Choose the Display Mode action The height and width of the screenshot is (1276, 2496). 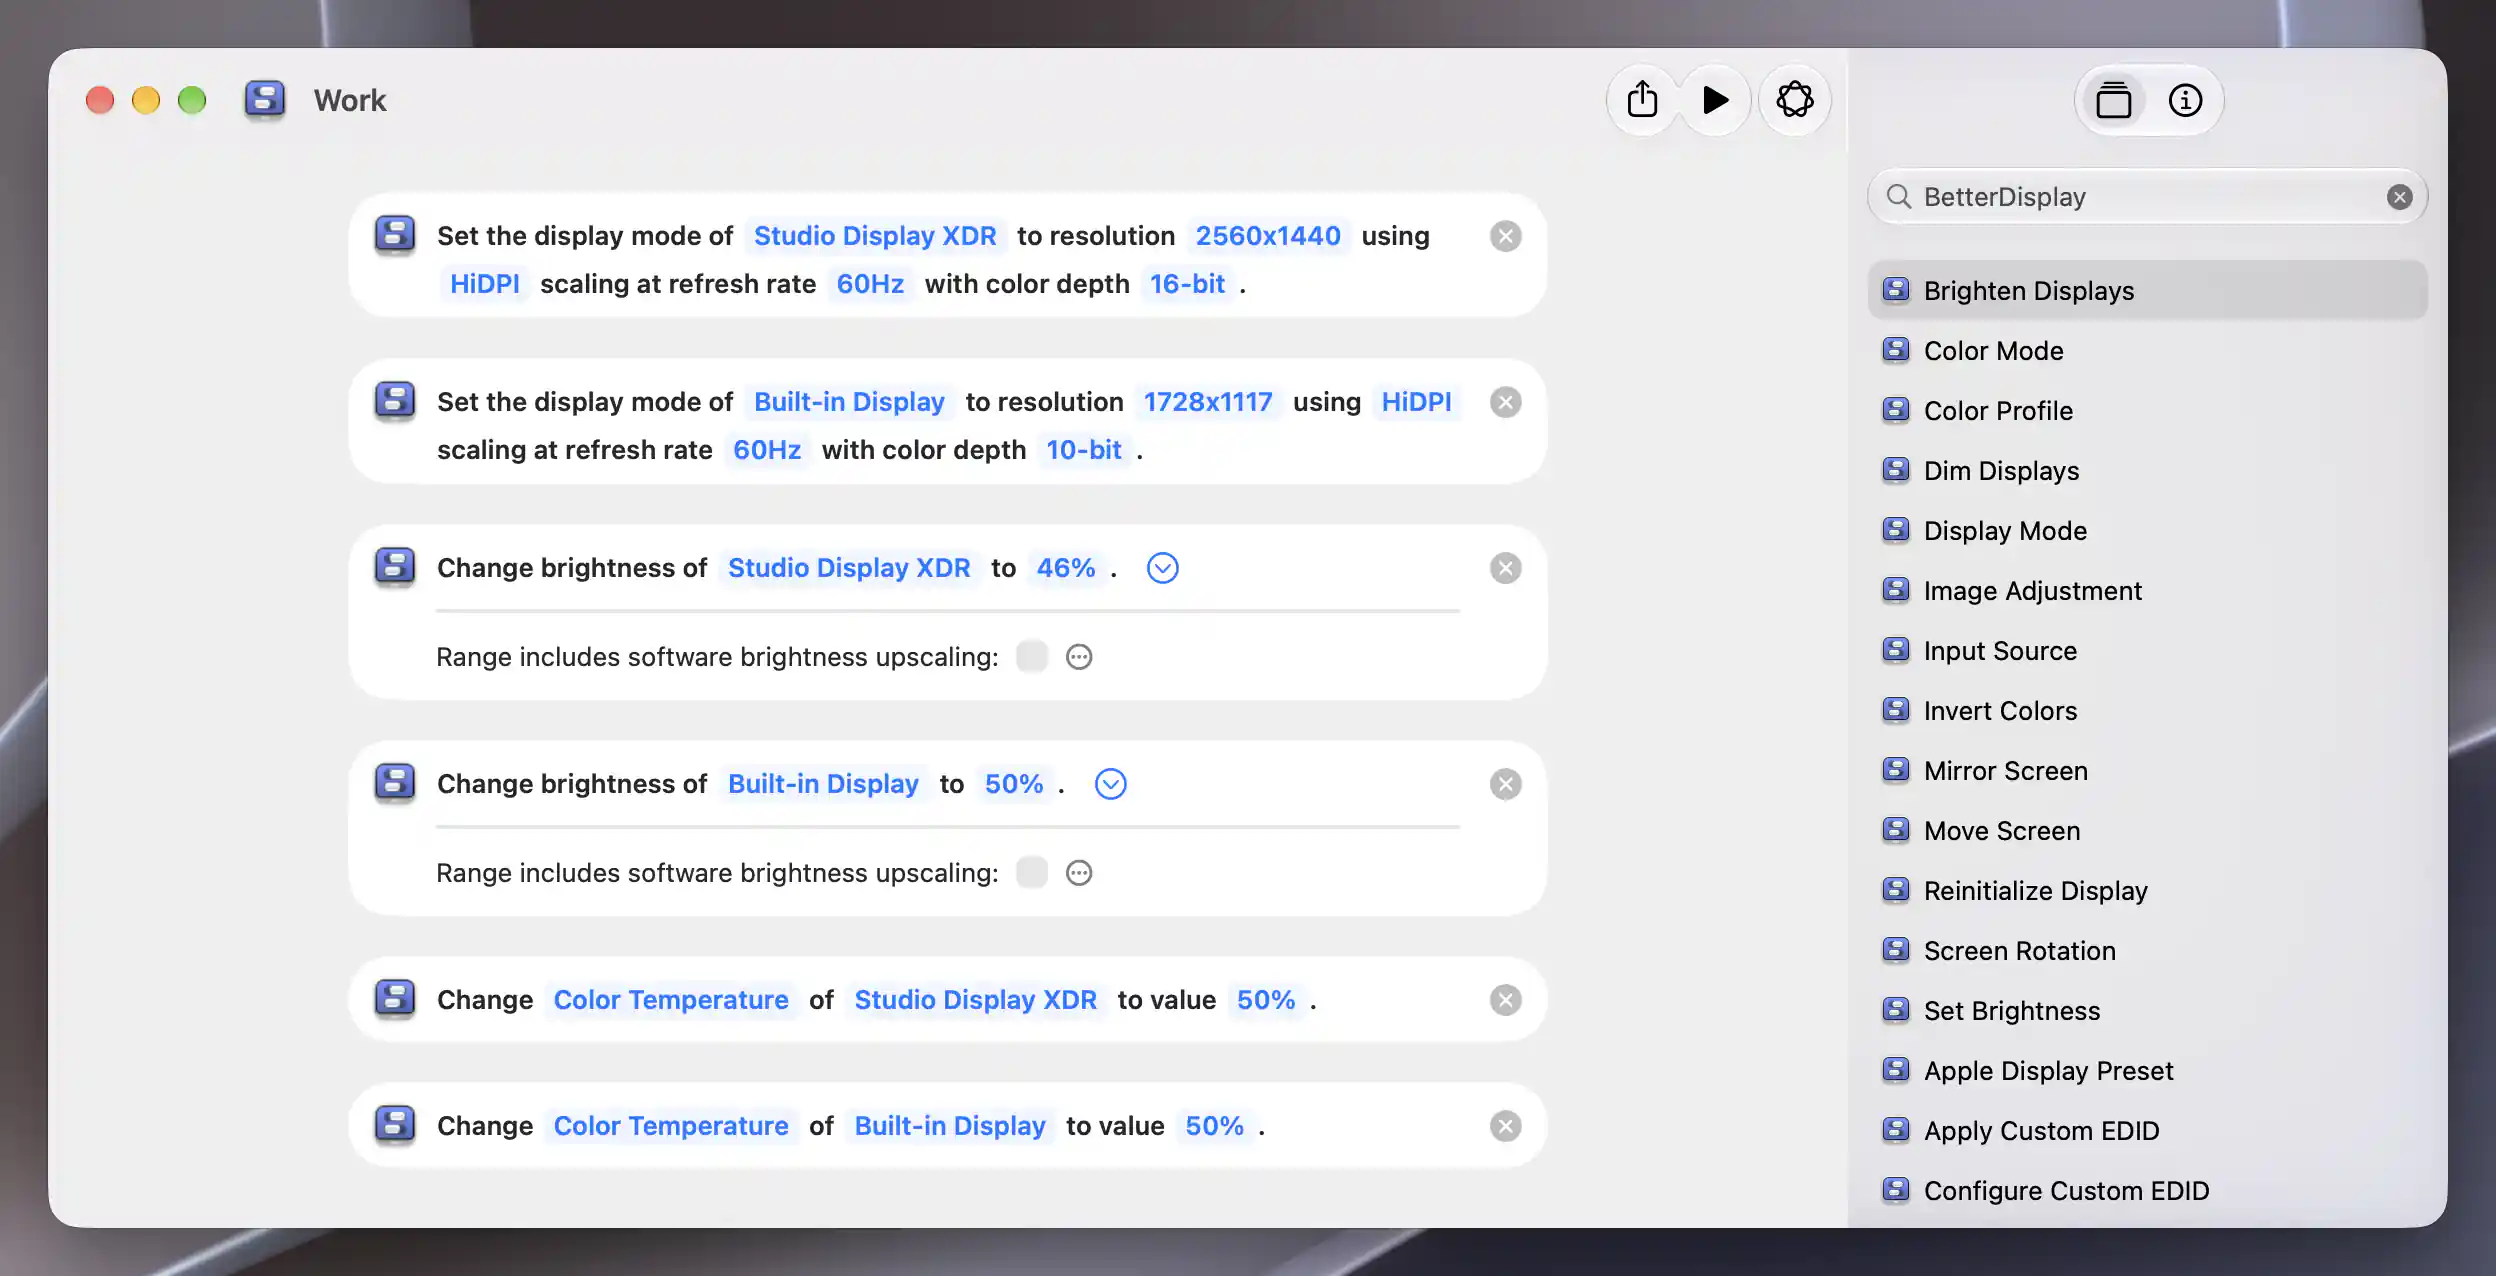coord(2147,531)
